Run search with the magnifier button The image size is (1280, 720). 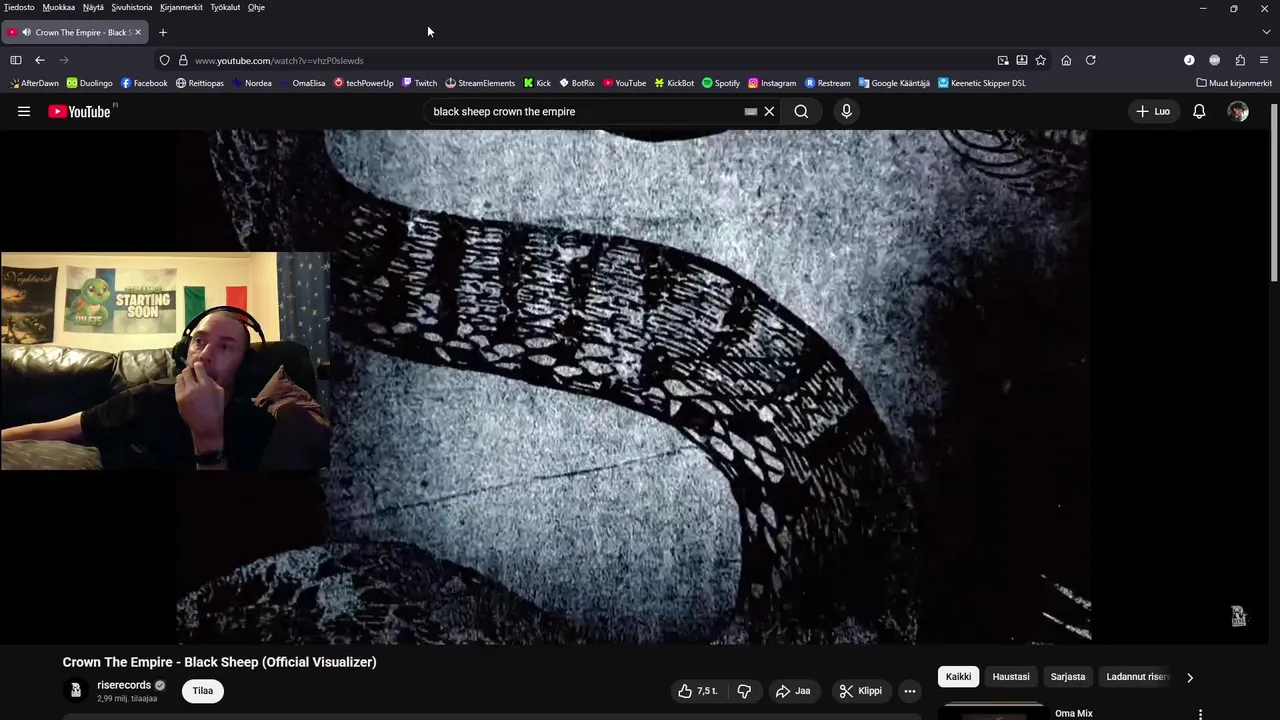coord(801,112)
